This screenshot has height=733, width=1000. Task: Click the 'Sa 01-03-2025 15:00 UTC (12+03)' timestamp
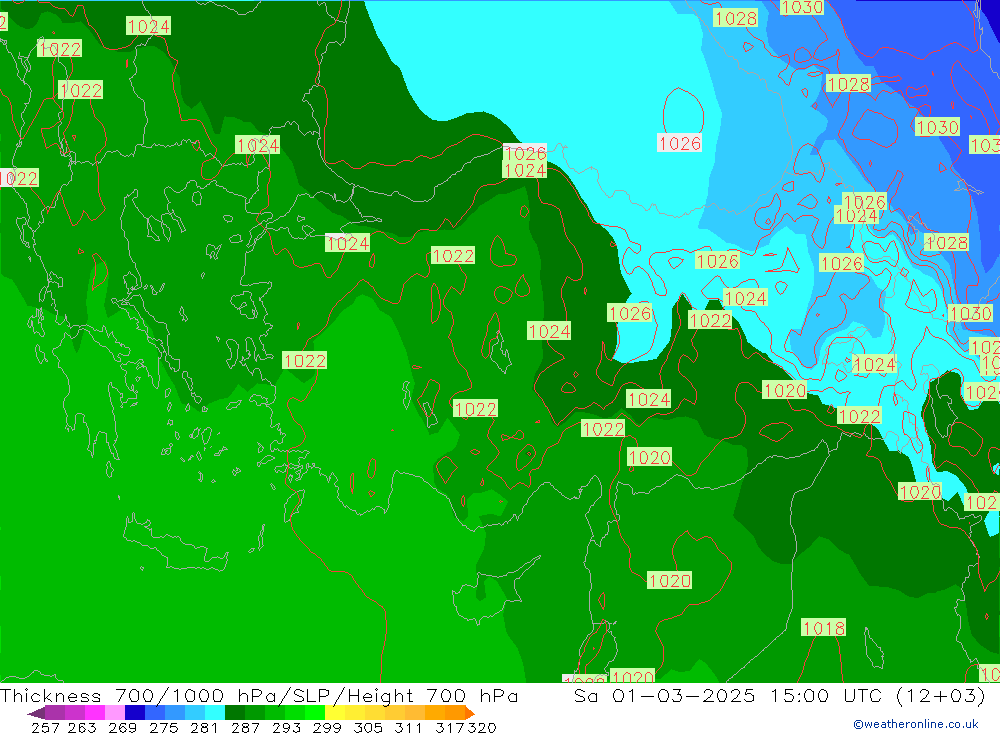(779, 695)
